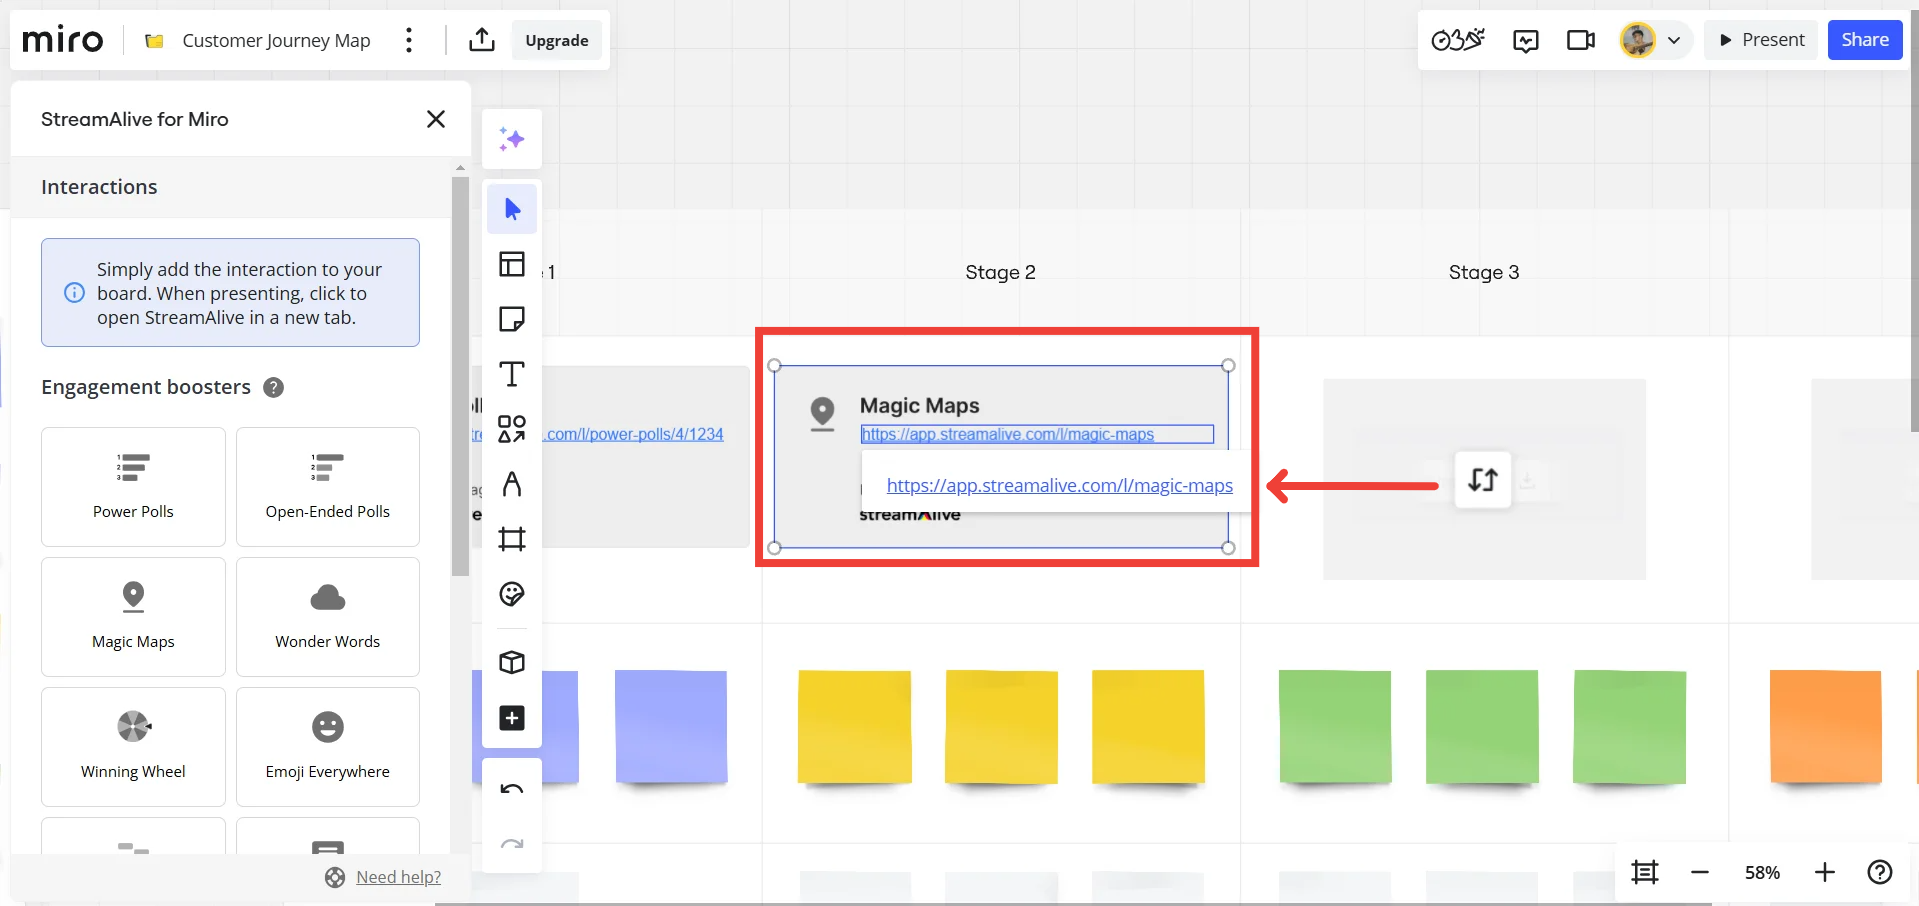Zoom out with the minus button
The height and width of the screenshot is (906, 1919).
(x=1700, y=873)
